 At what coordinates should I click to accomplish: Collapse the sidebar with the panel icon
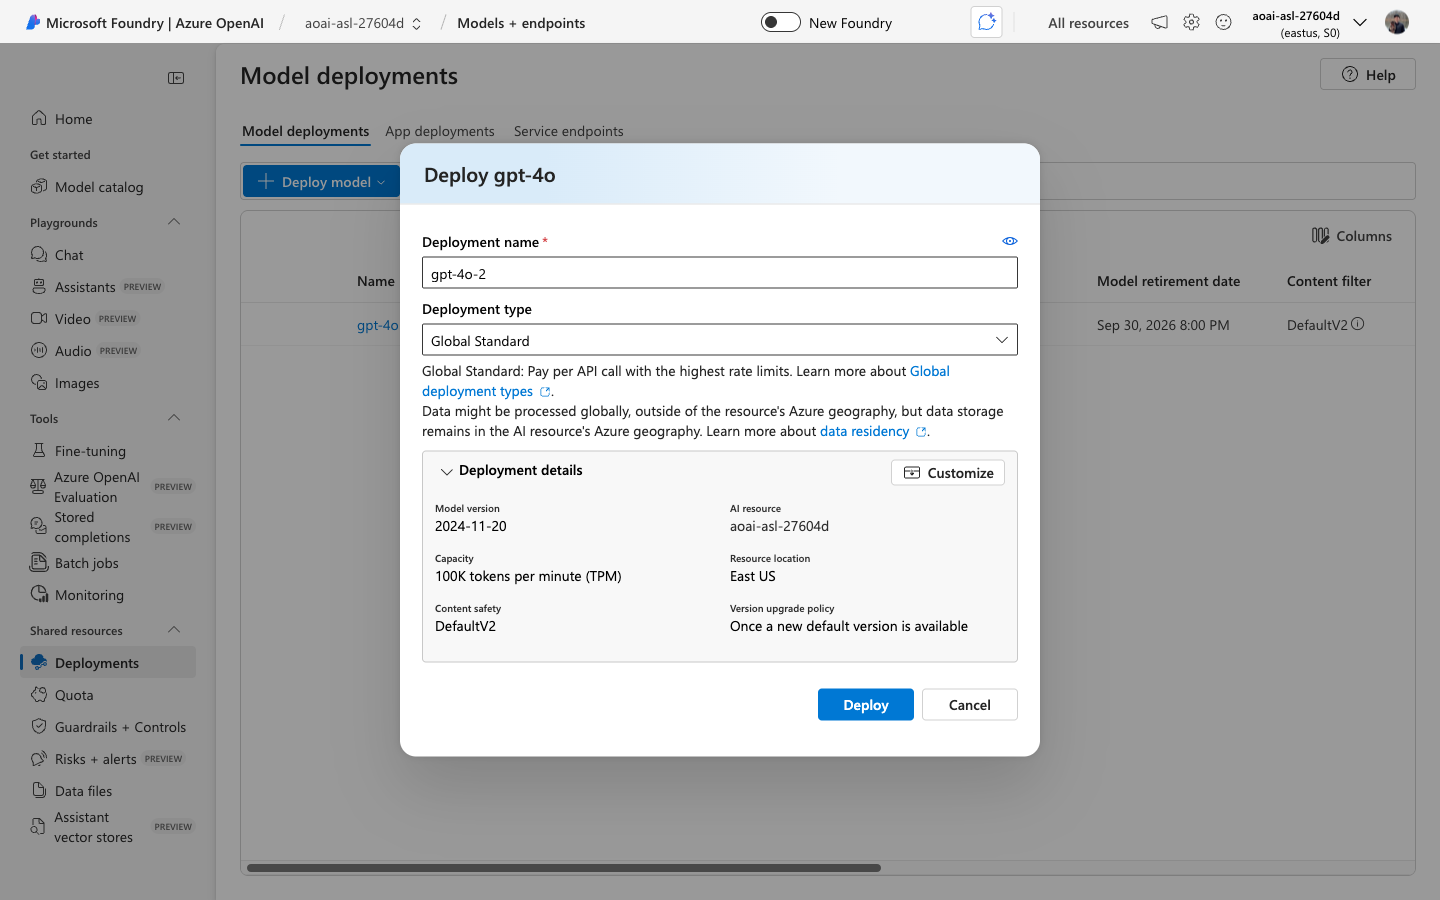pos(176,78)
